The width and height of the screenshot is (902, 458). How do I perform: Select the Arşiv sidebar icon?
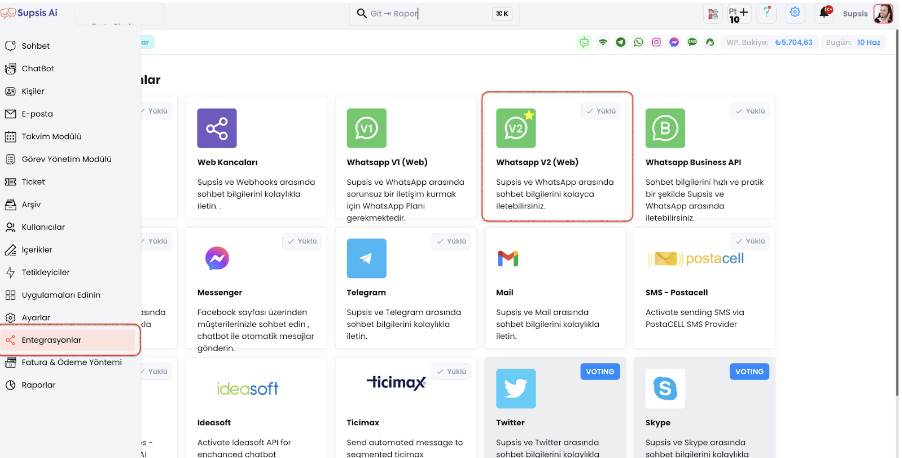(10, 204)
